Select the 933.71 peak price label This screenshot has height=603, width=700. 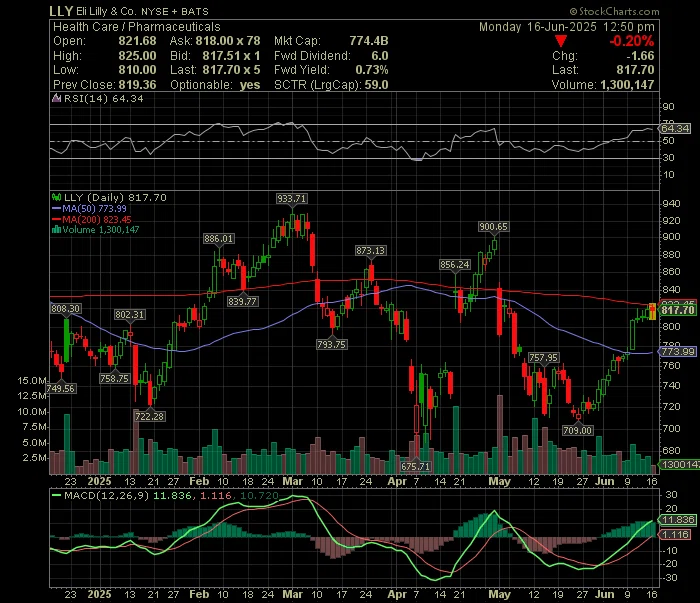292,199
